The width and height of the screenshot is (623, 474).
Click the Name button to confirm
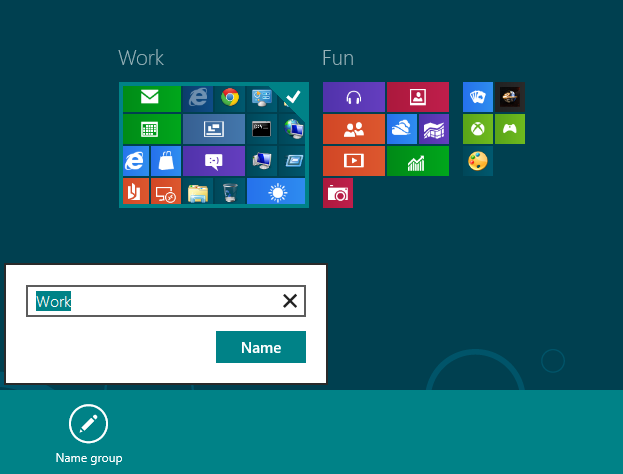point(260,348)
